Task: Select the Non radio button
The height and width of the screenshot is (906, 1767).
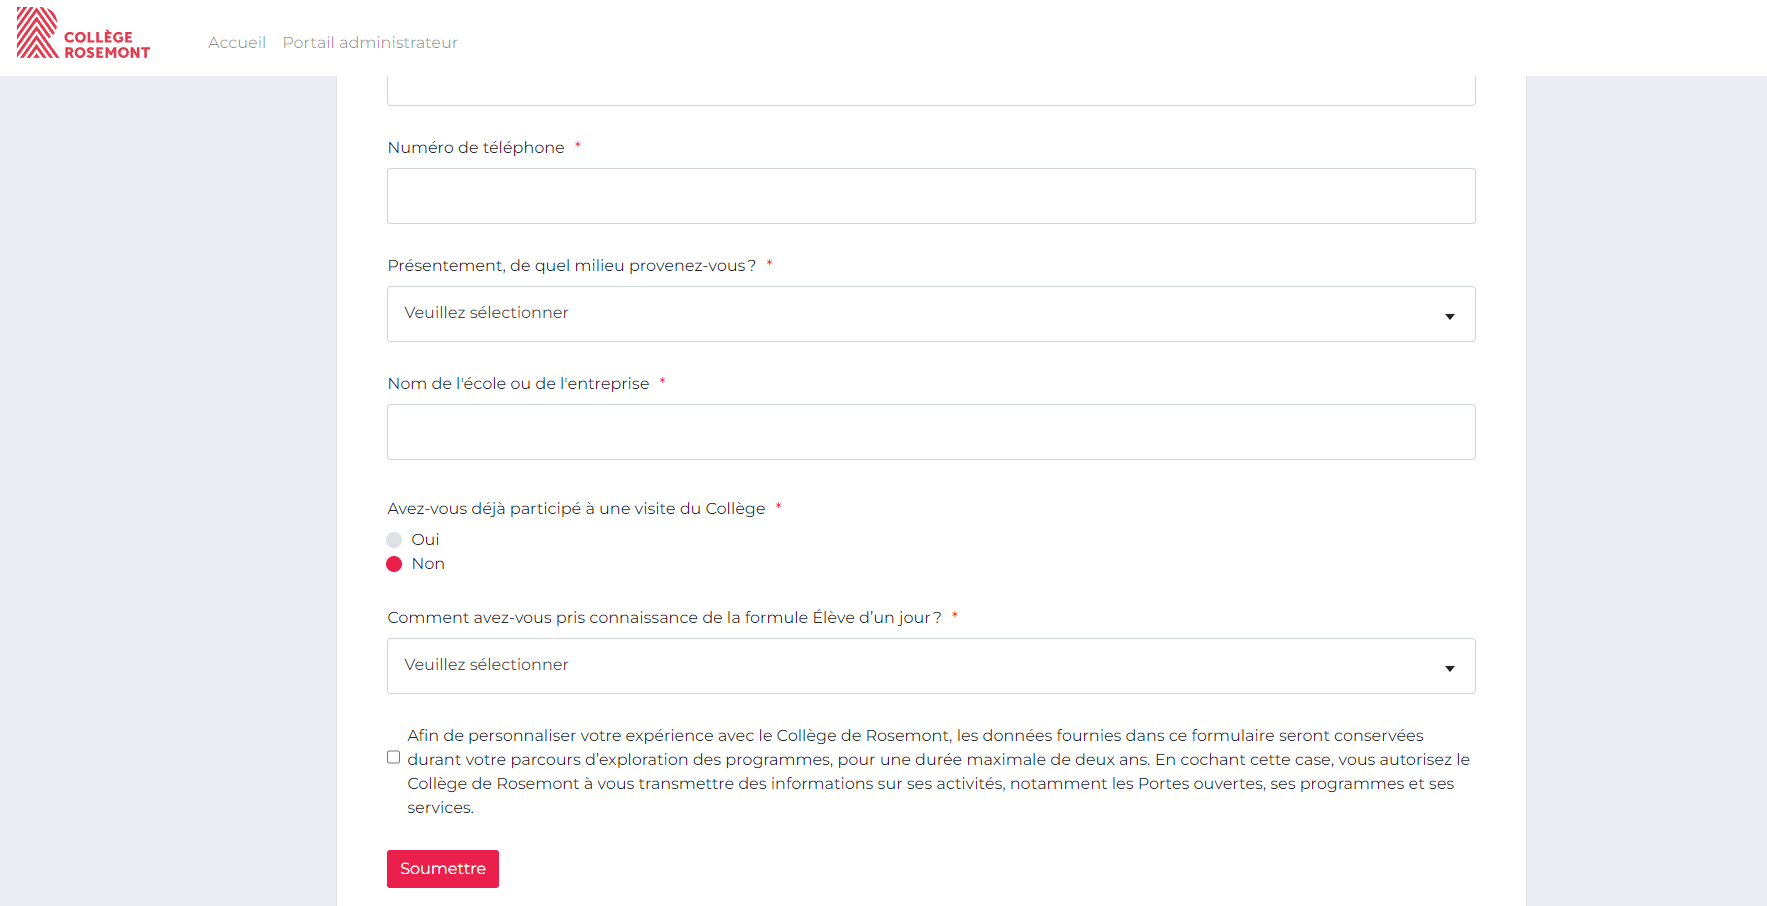Action: [394, 564]
